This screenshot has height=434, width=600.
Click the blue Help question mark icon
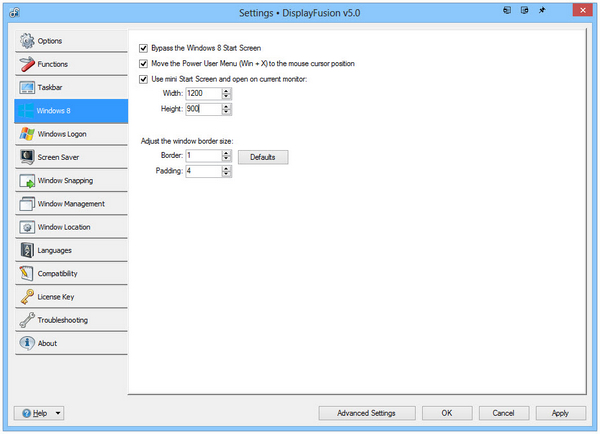point(26,413)
